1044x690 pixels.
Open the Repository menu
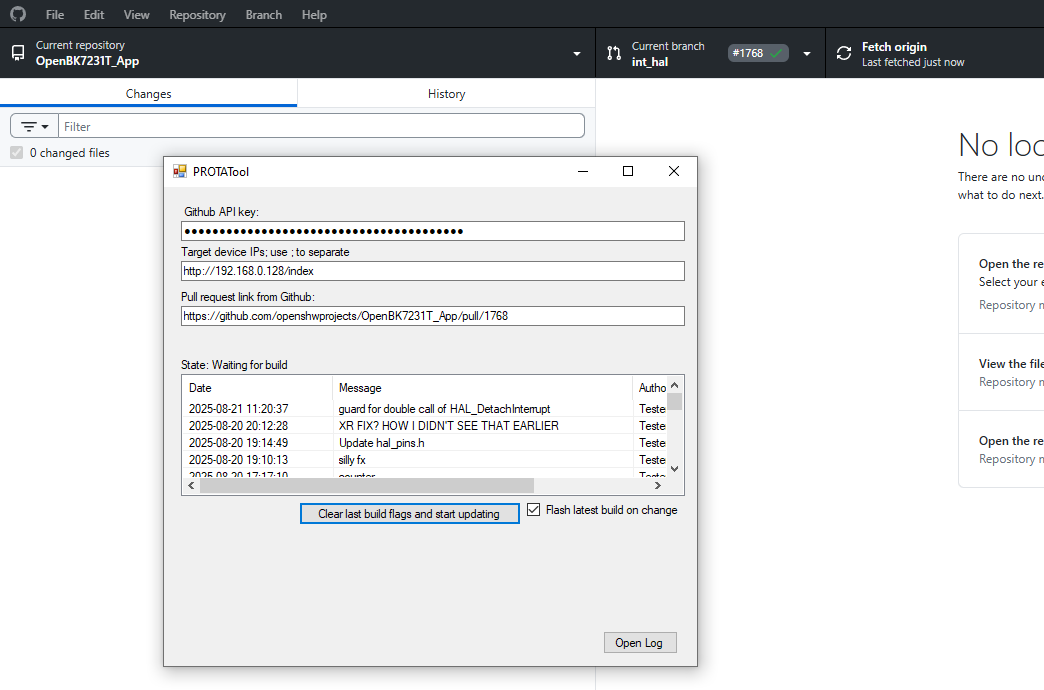point(197,15)
